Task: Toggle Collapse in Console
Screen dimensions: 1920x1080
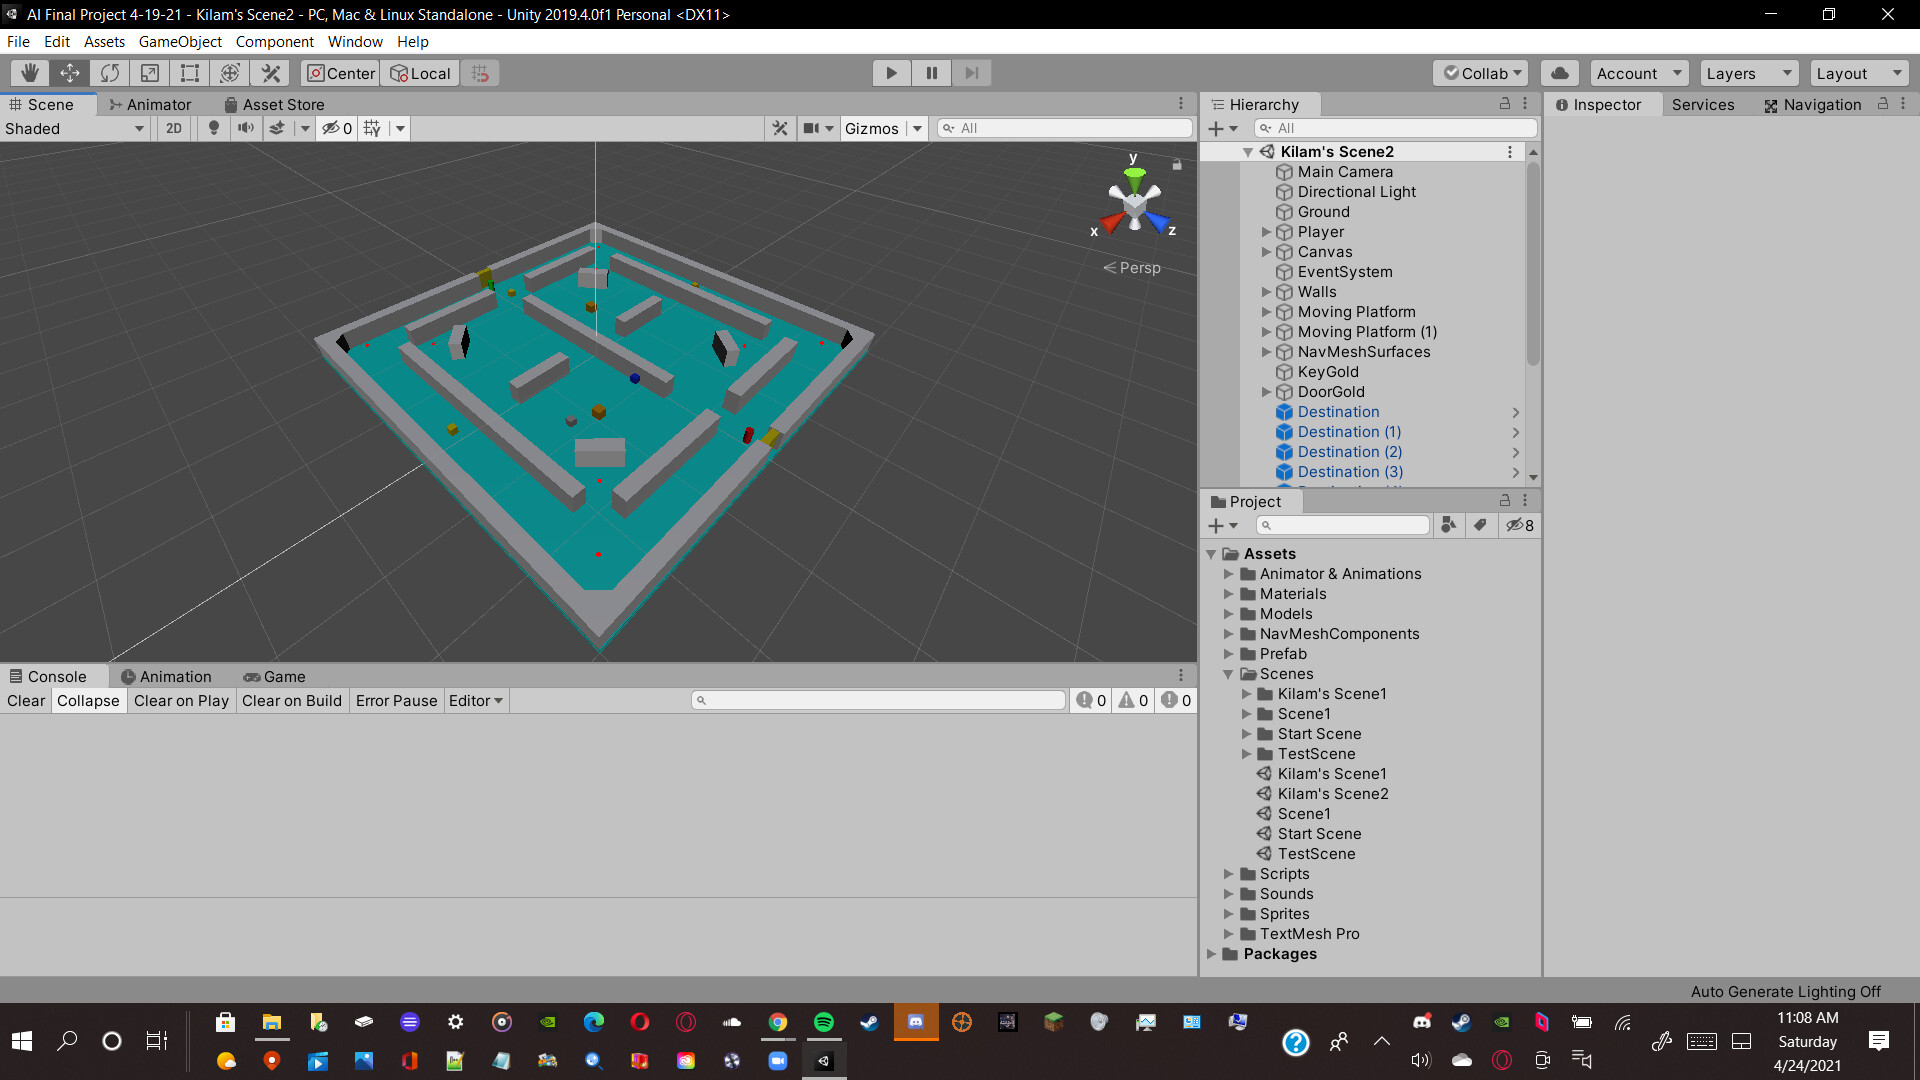Action: (88, 701)
